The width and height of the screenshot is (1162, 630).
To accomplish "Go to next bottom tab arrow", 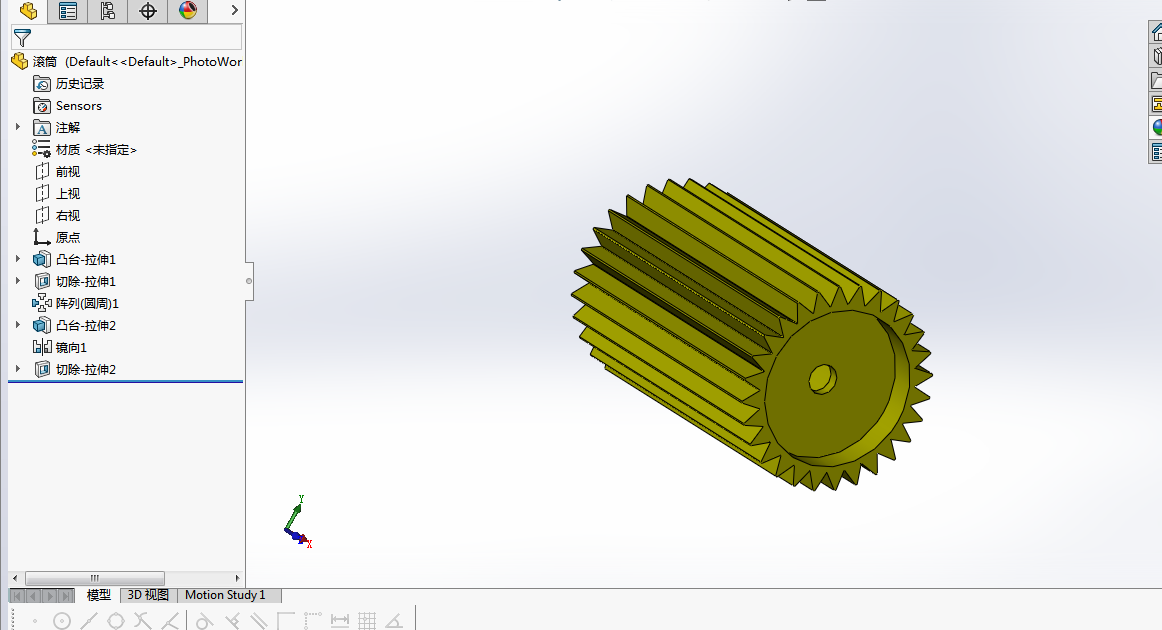I will click(50, 596).
